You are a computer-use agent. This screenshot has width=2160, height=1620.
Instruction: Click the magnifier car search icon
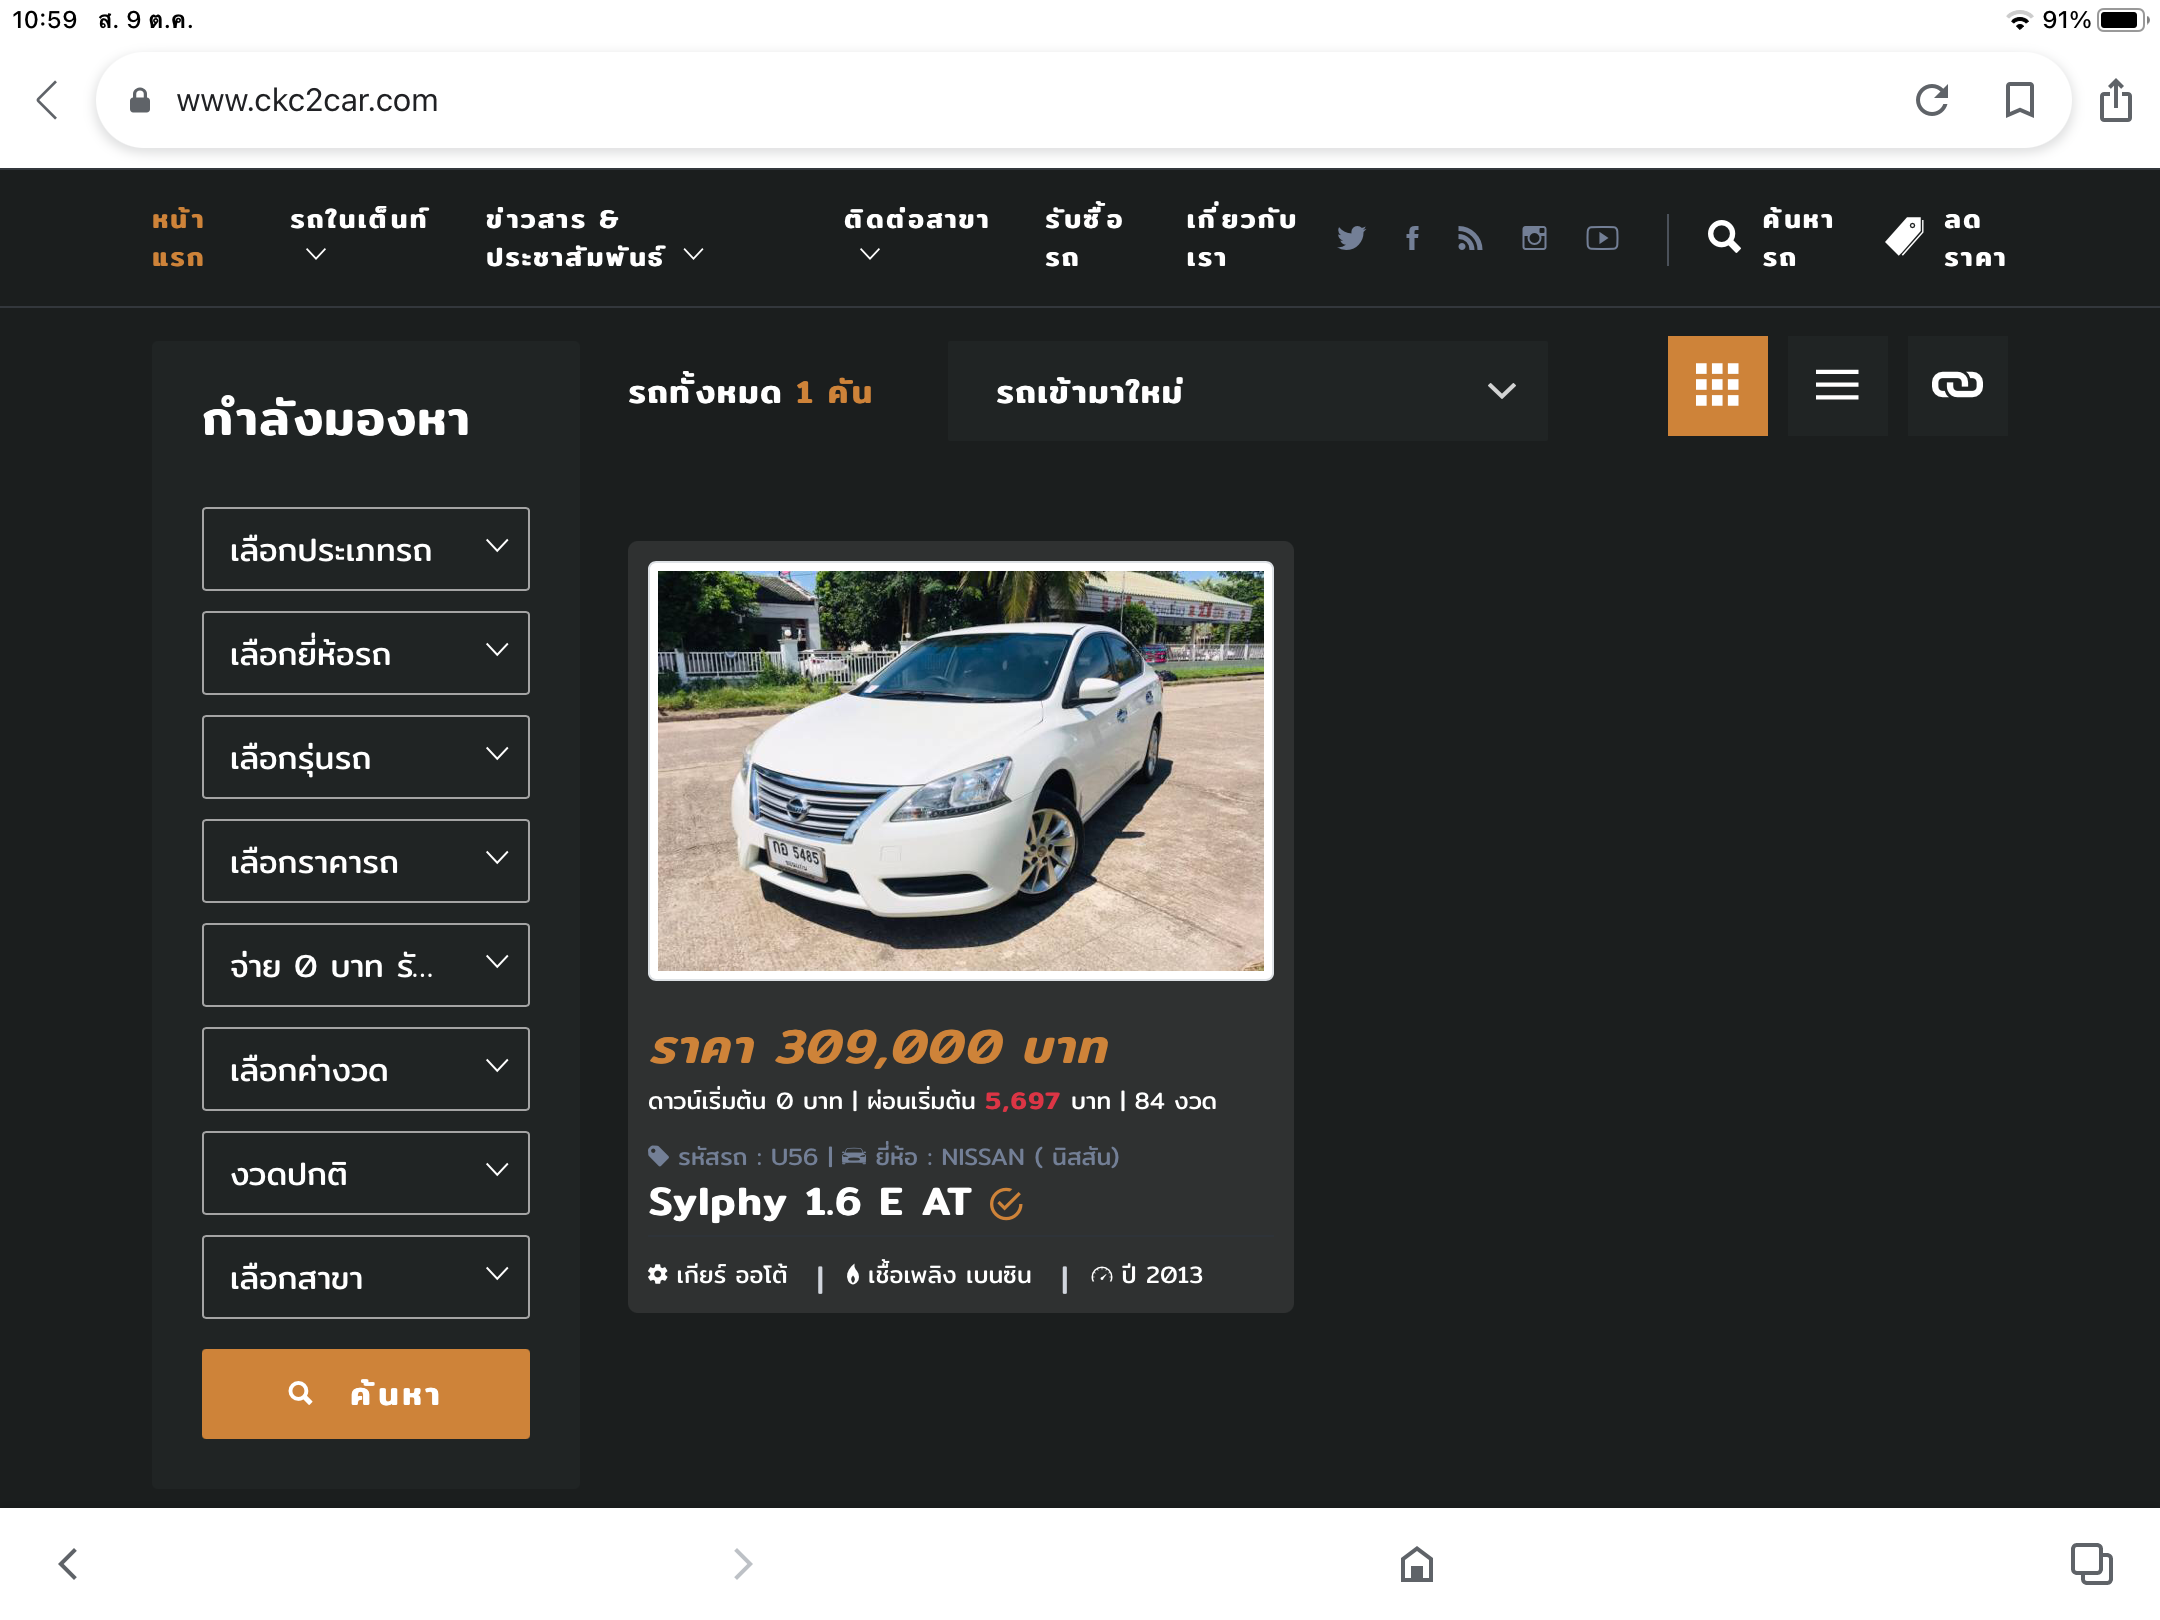(1724, 237)
